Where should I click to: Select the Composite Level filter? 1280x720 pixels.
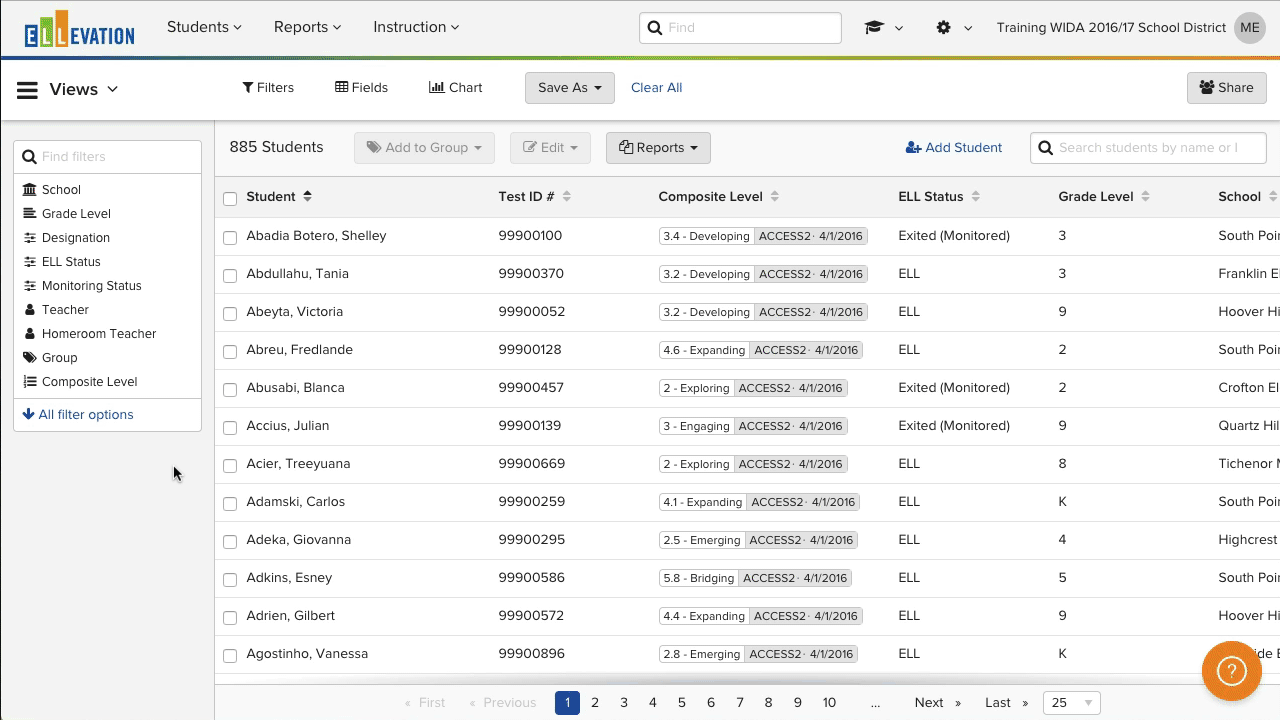pyautogui.click(x=89, y=382)
